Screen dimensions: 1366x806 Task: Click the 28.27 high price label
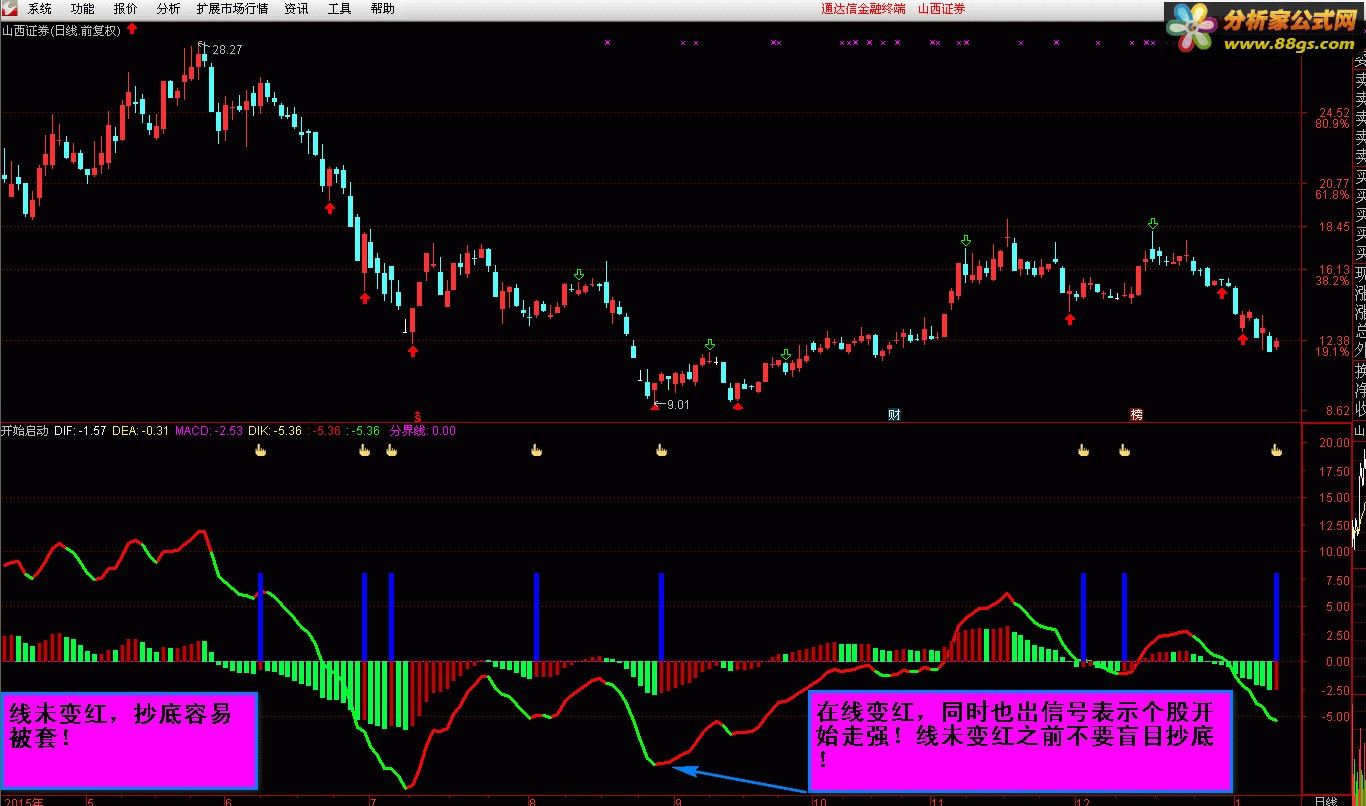227,49
